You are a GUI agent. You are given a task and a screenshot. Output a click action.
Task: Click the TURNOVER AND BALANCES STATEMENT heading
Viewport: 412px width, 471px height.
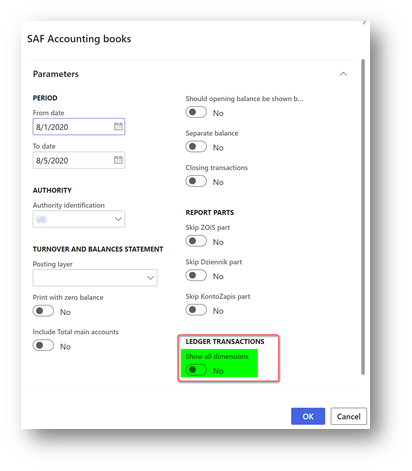(x=98, y=249)
